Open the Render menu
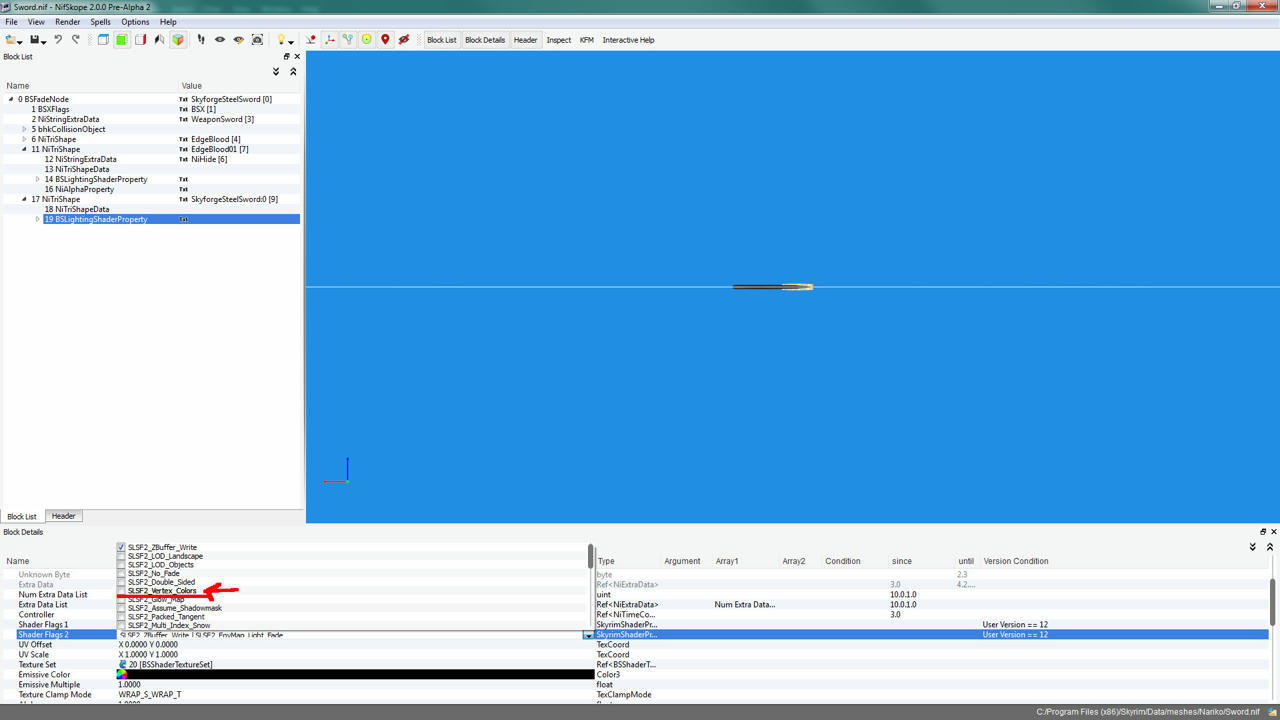The height and width of the screenshot is (720, 1280). [x=68, y=22]
